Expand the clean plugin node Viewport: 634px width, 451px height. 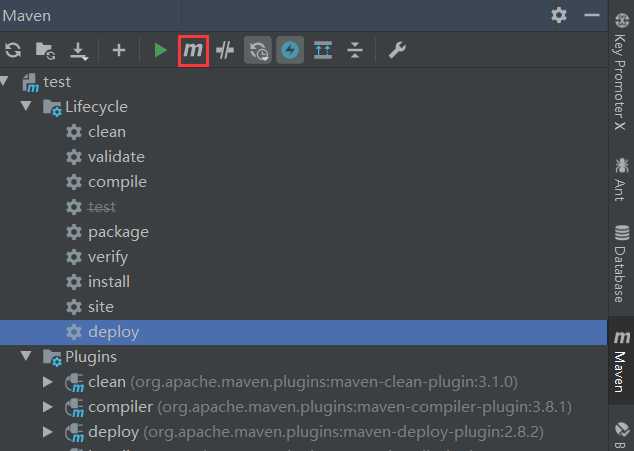pyautogui.click(x=48, y=382)
